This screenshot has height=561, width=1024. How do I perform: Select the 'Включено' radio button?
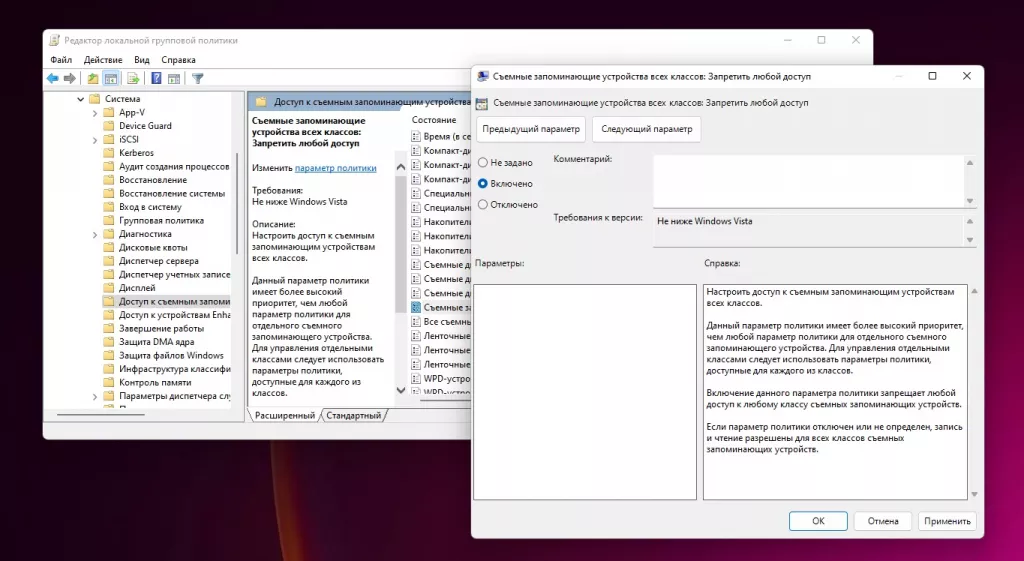484,184
